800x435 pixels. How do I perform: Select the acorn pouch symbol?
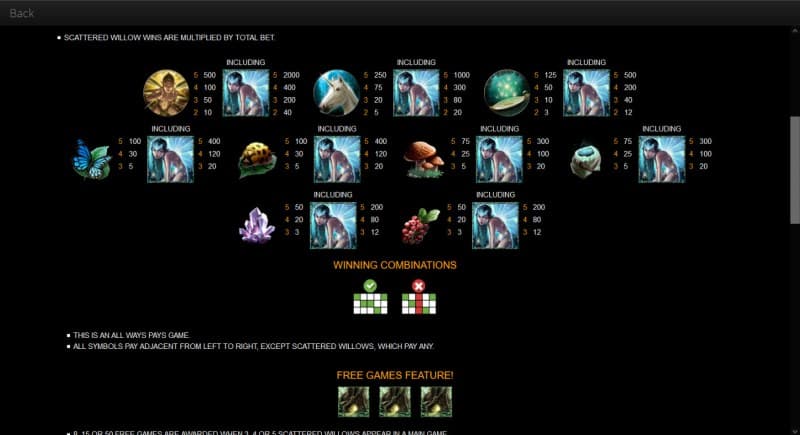[586, 159]
